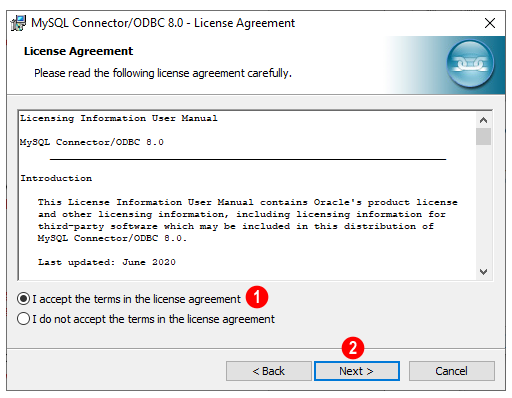Image resolution: width=512 pixels, height=398 pixels.
Task: Close the License Agreement dialog with X
Action: [x=490, y=23]
